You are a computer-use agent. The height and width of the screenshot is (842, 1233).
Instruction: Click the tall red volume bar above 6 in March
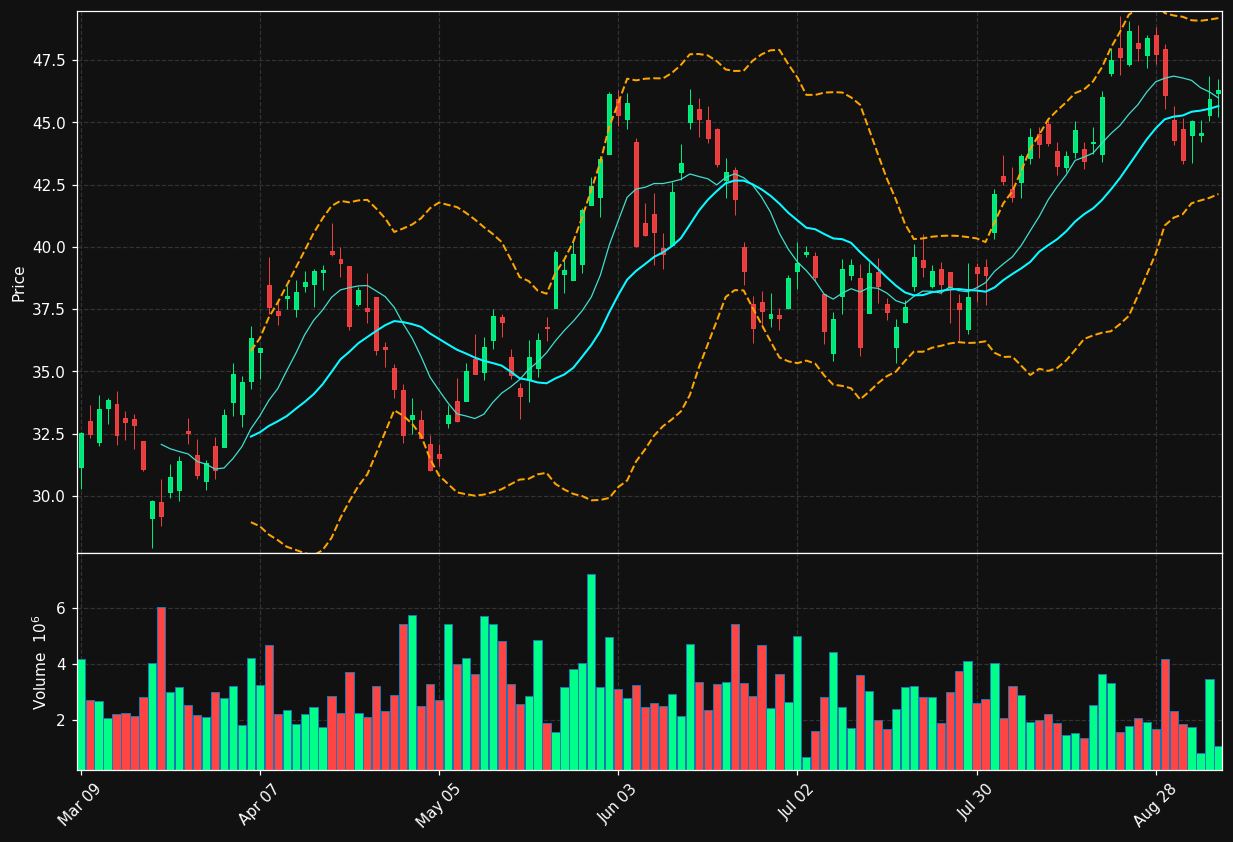[x=161, y=688]
